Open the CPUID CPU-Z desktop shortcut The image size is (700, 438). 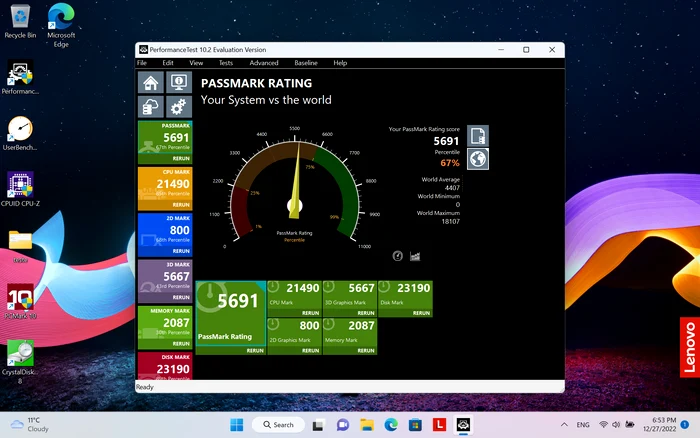pyautogui.click(x=20, y=189)
